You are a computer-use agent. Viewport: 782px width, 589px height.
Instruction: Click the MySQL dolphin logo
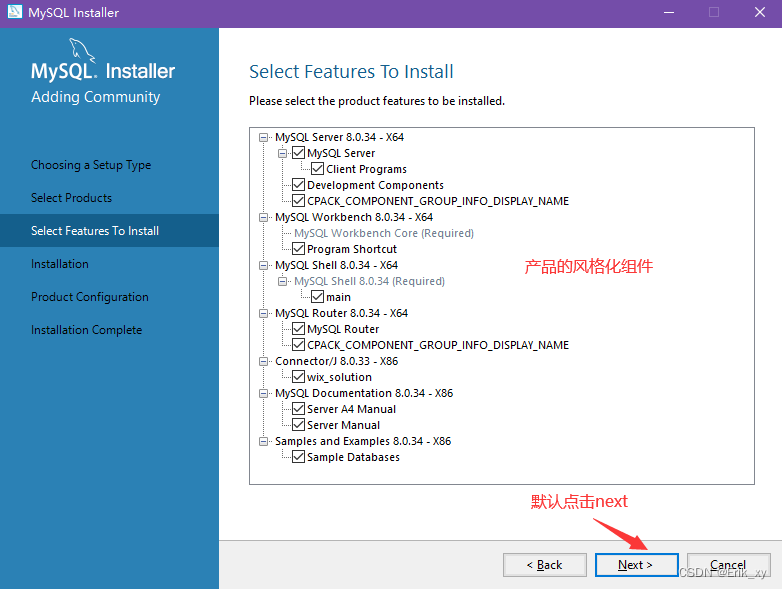[x=82, y=50]
